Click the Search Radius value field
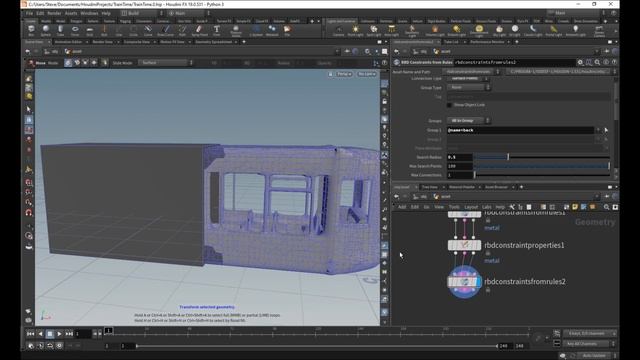640x360 pixels. (460, 157)
